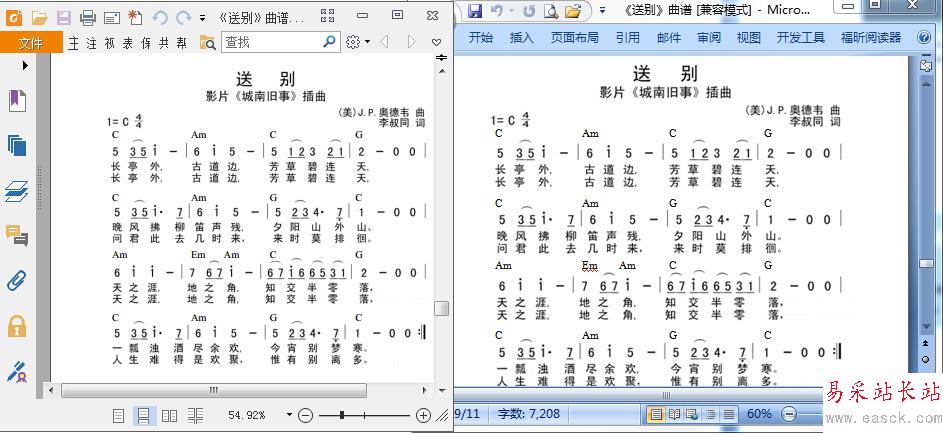Print the PDF in Foxit Reader
This screenshot has width=943, height=433.
click(88, 17)
